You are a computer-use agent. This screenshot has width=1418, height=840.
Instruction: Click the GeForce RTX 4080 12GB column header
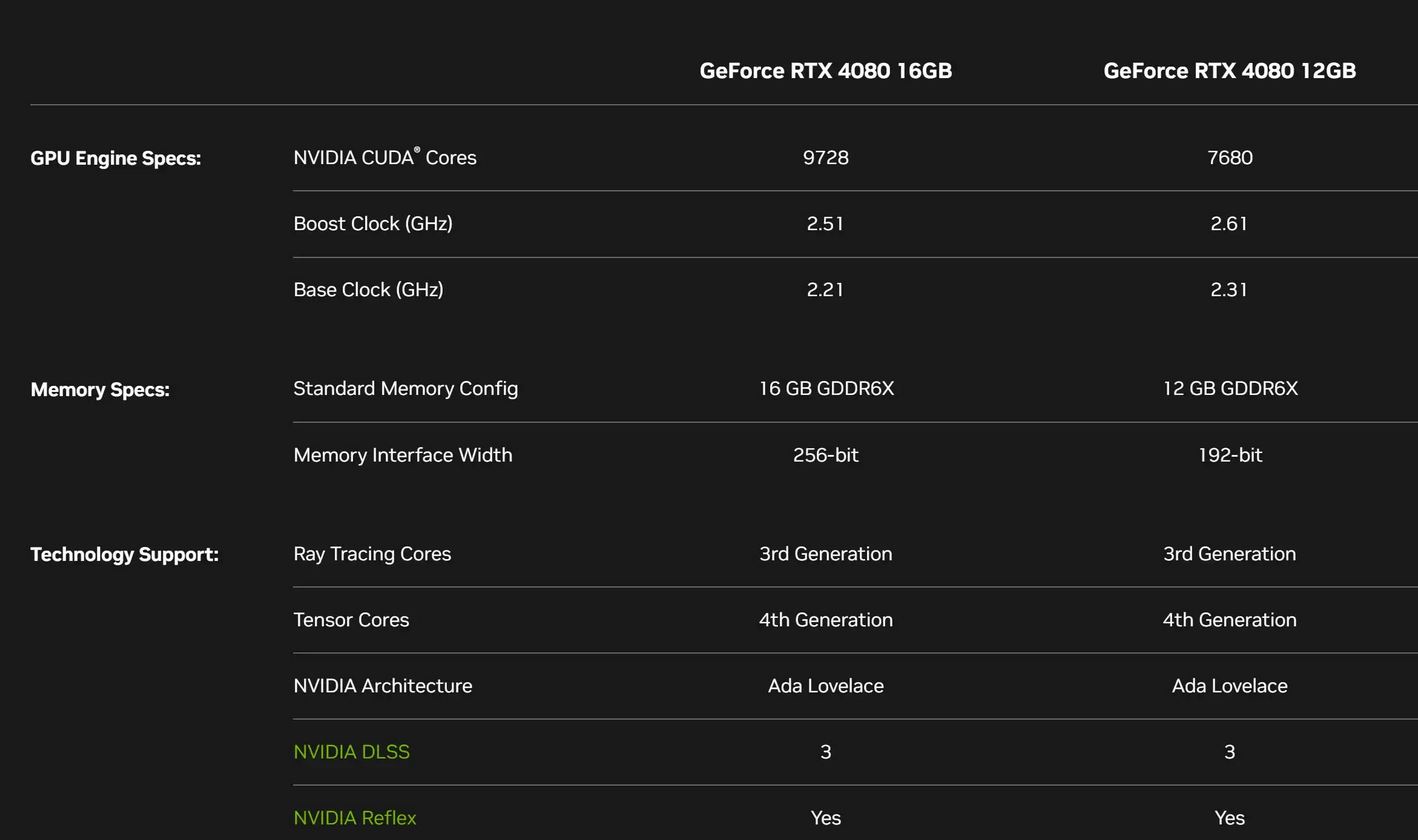[x=1229, y=71]
